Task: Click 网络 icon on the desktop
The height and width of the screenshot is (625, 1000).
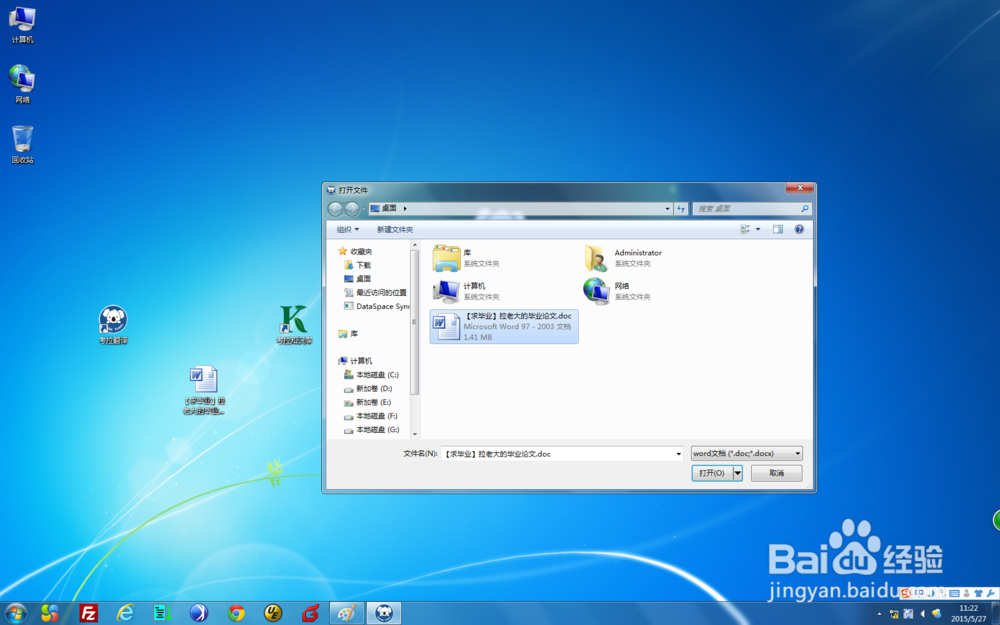Action: [x=22, y=84]
